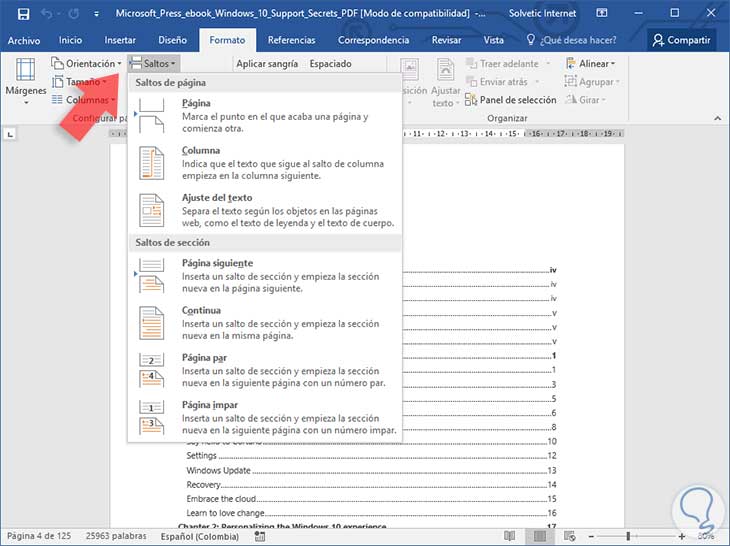Switch to the Revisar tab
Viewport: 730px width, 546px height.
(x=446, y=40)
